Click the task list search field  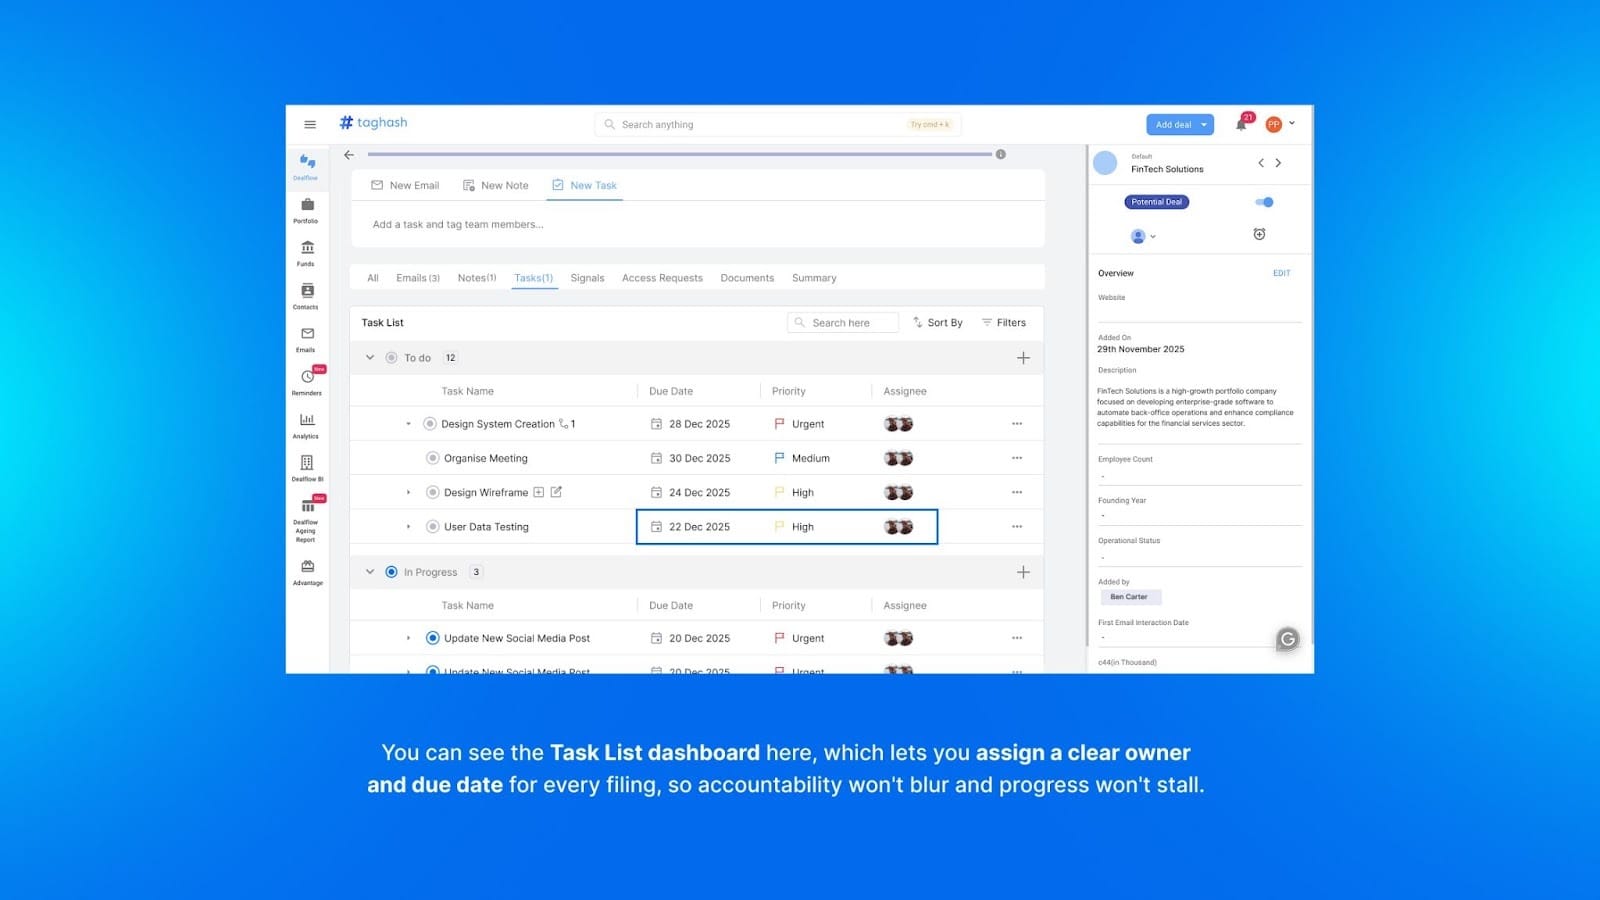pos(843,323)
